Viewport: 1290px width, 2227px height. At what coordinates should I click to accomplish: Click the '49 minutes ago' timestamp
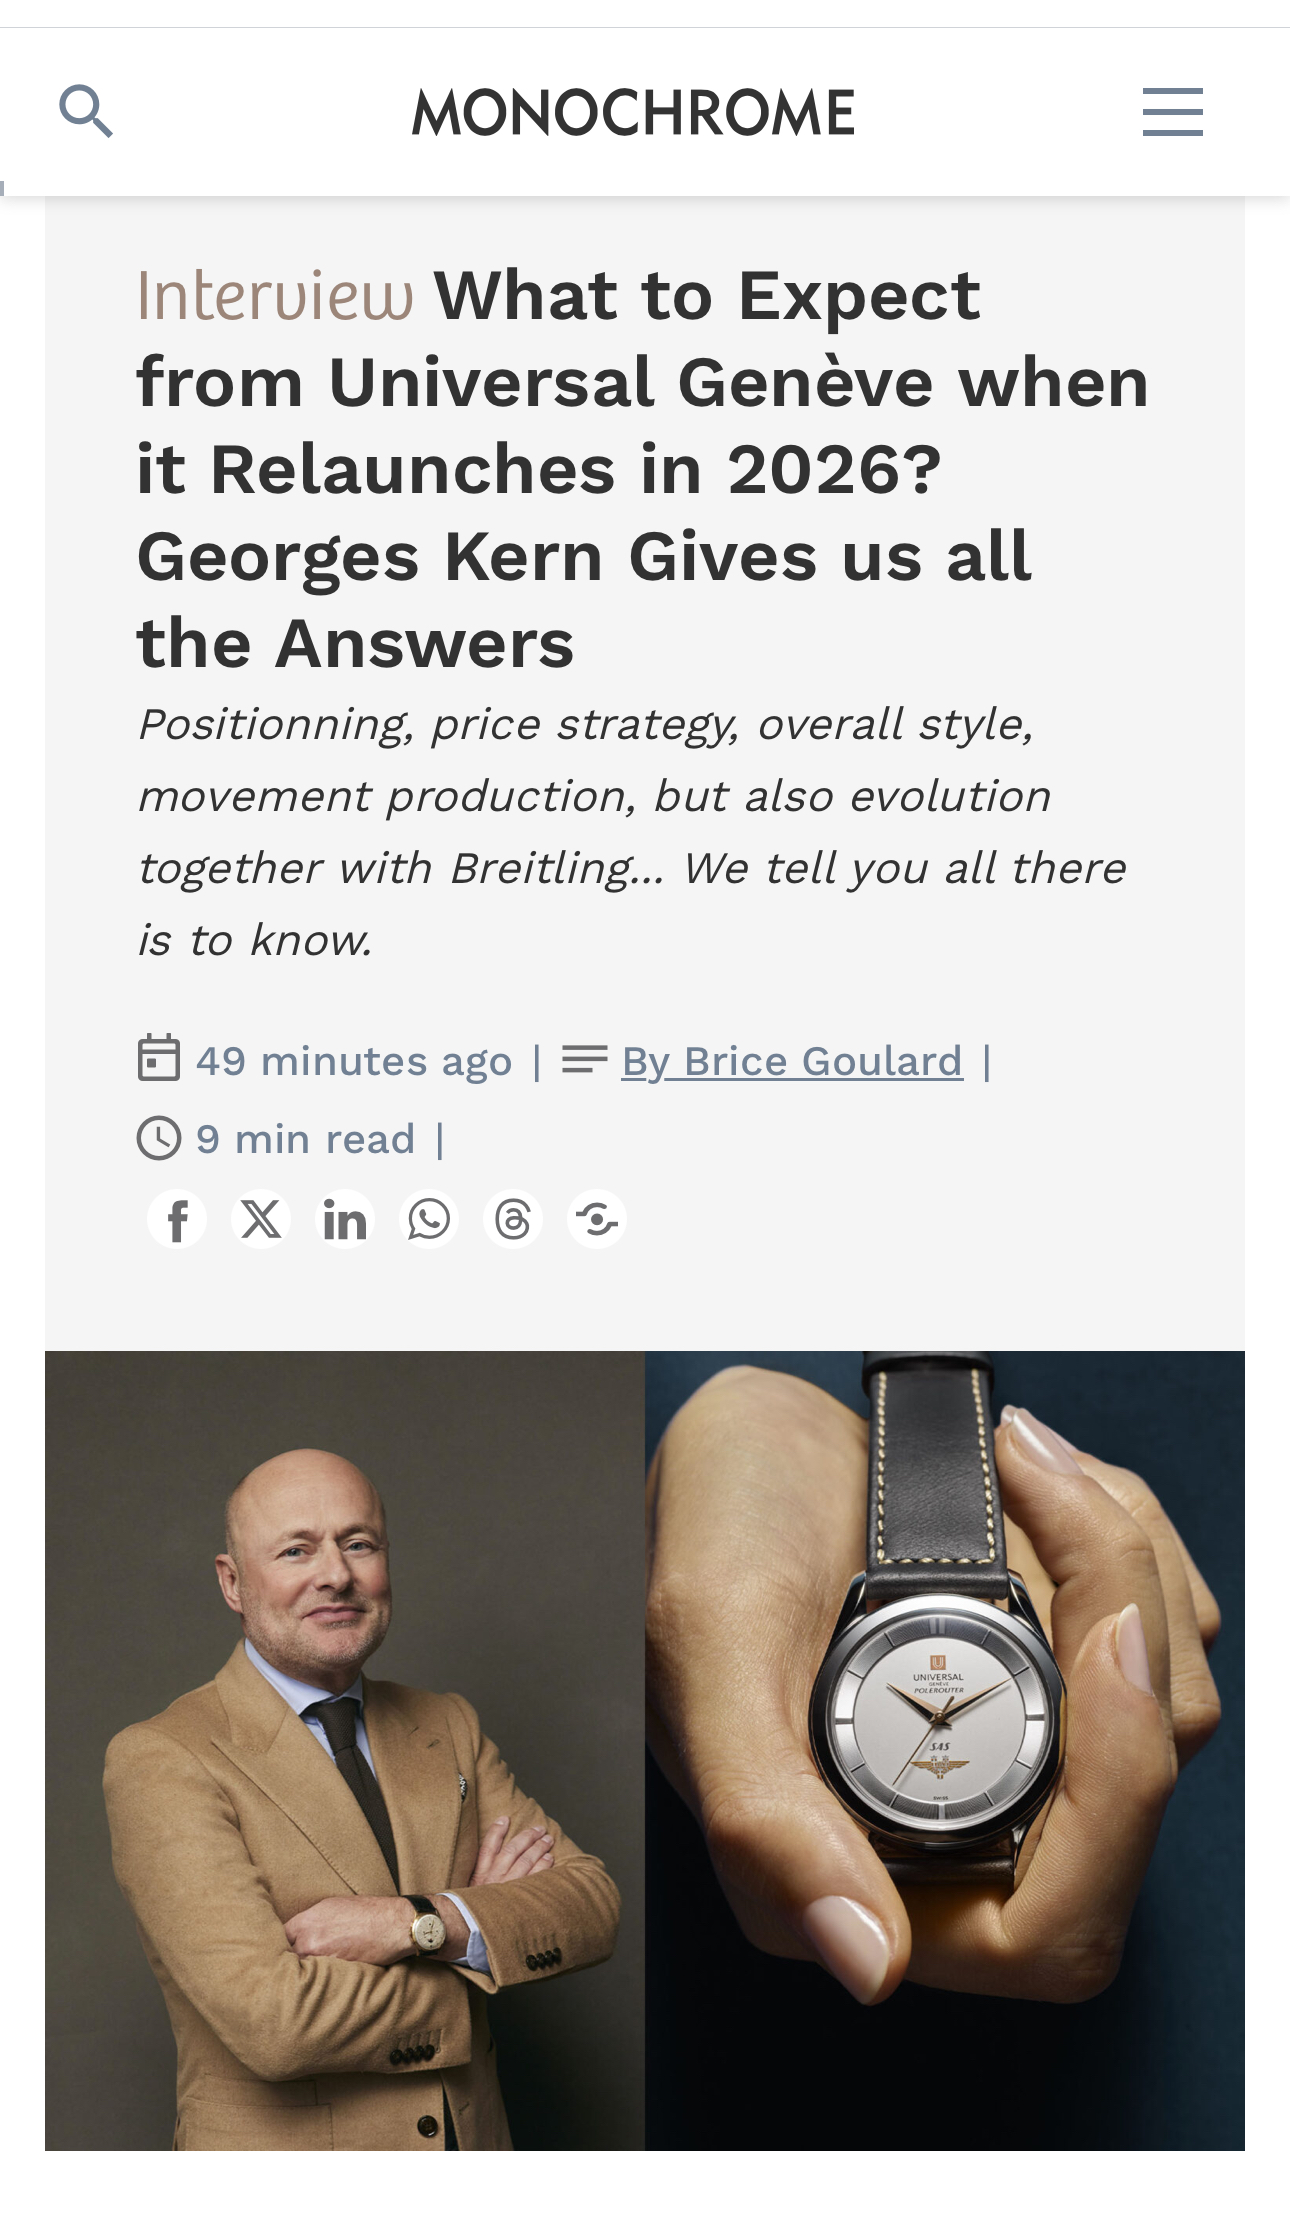(x=354, y=1061)
